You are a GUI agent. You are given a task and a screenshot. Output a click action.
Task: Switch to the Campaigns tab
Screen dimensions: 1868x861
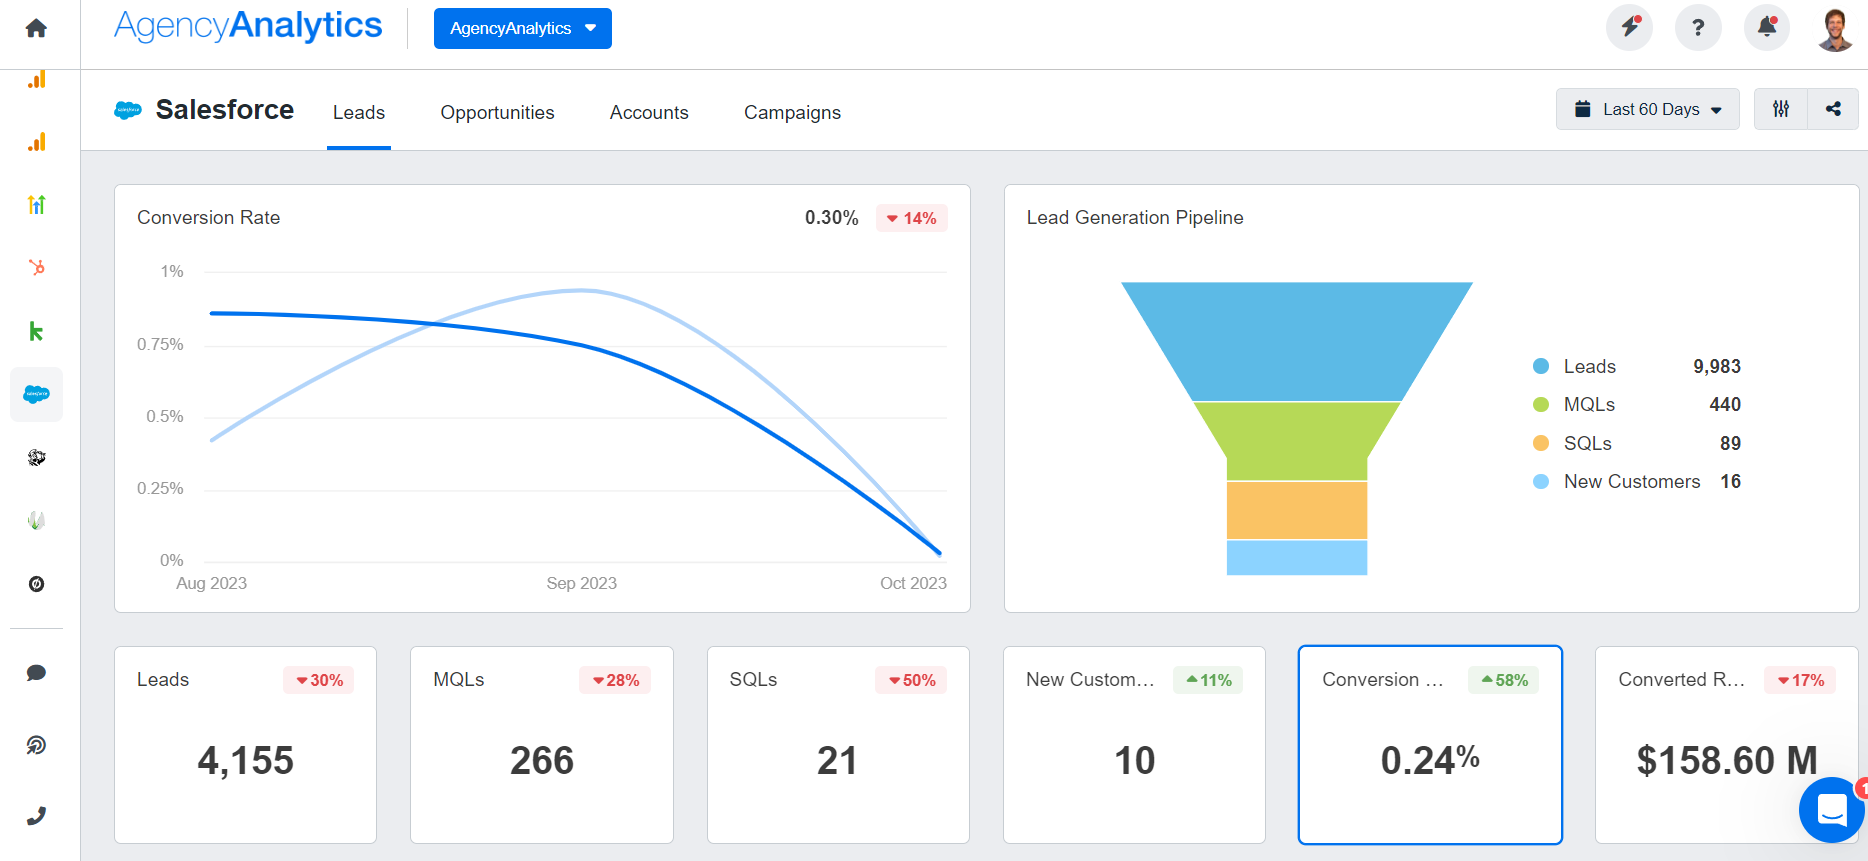coord(792,113)
